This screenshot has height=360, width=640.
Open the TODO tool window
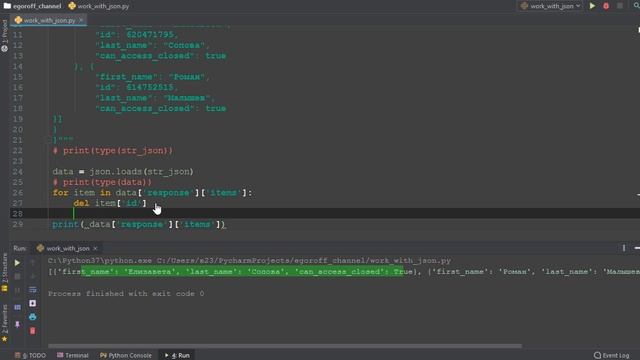click(x=31, y=356)
